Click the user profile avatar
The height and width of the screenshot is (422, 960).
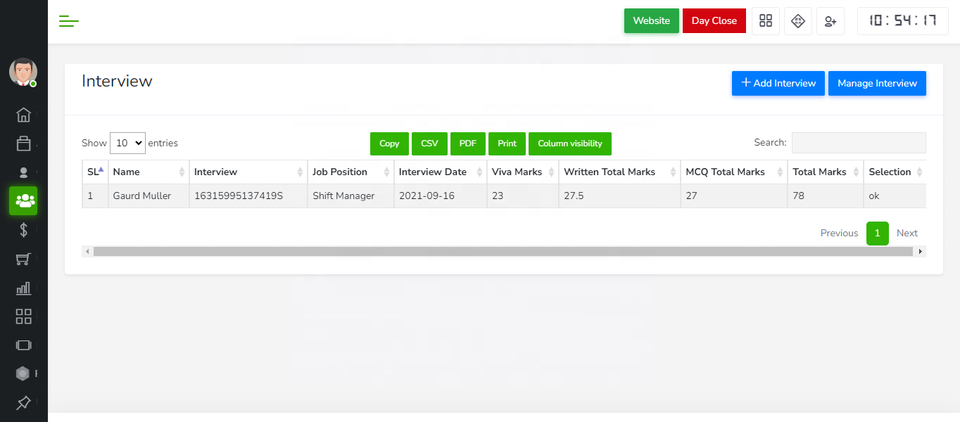coord(23,72)
